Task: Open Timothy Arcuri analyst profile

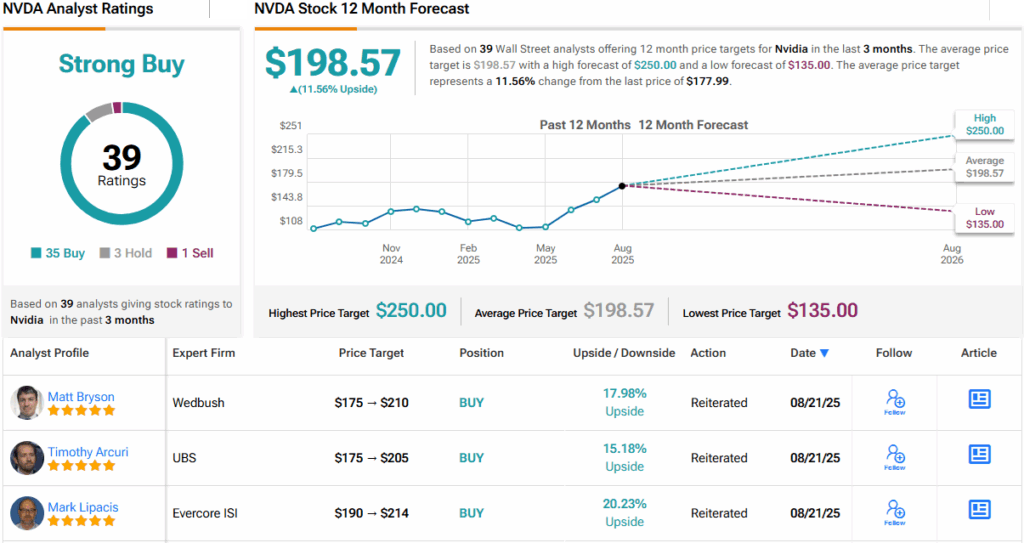Action: (88, 452)
